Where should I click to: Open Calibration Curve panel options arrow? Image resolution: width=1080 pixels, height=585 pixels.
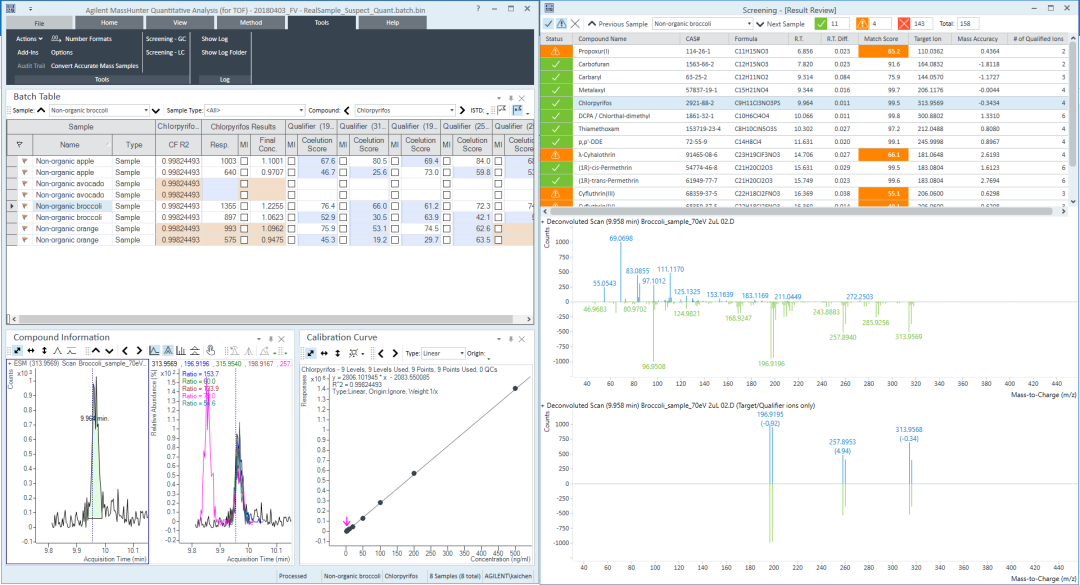click(499, 339)
